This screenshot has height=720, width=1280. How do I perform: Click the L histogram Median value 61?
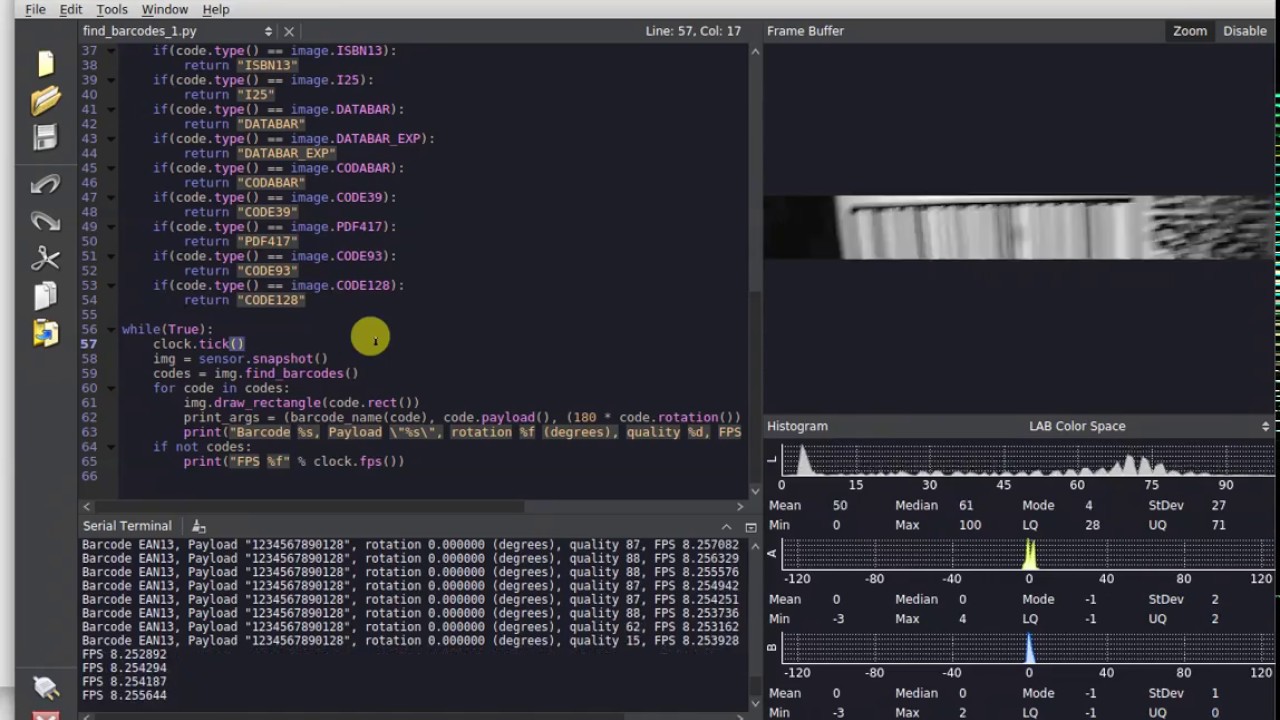pos(965,506)
